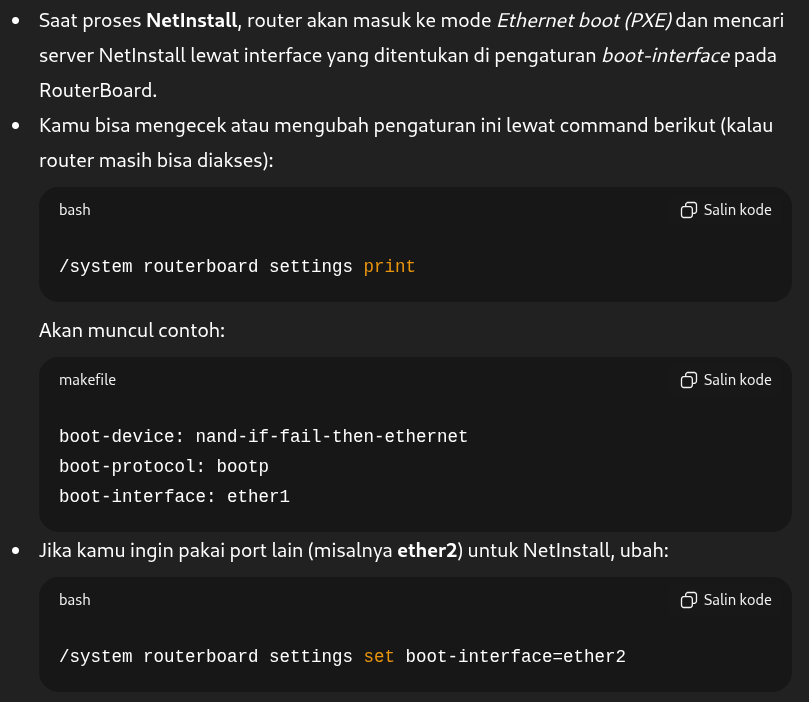Click the "makefile" language label
The image size is (809, 702).
point(87,380)
